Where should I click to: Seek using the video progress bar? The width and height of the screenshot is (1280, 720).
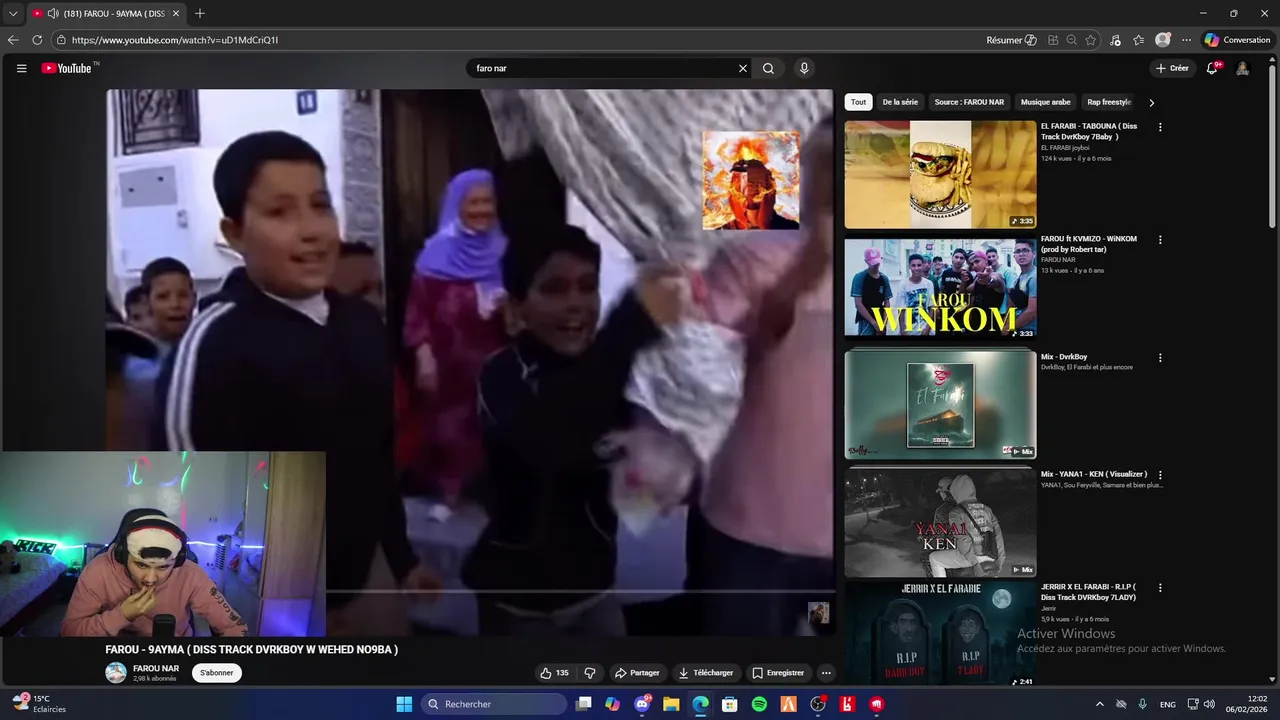[x=580, y=591]
